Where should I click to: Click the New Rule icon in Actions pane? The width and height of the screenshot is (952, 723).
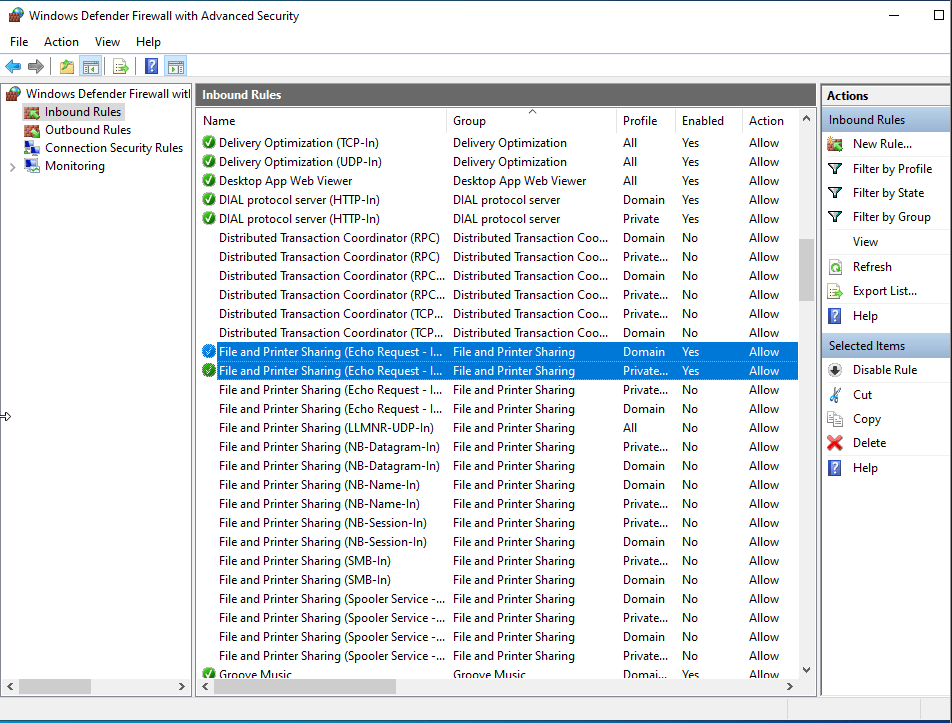pyautogui.click(x=835, y=144)
